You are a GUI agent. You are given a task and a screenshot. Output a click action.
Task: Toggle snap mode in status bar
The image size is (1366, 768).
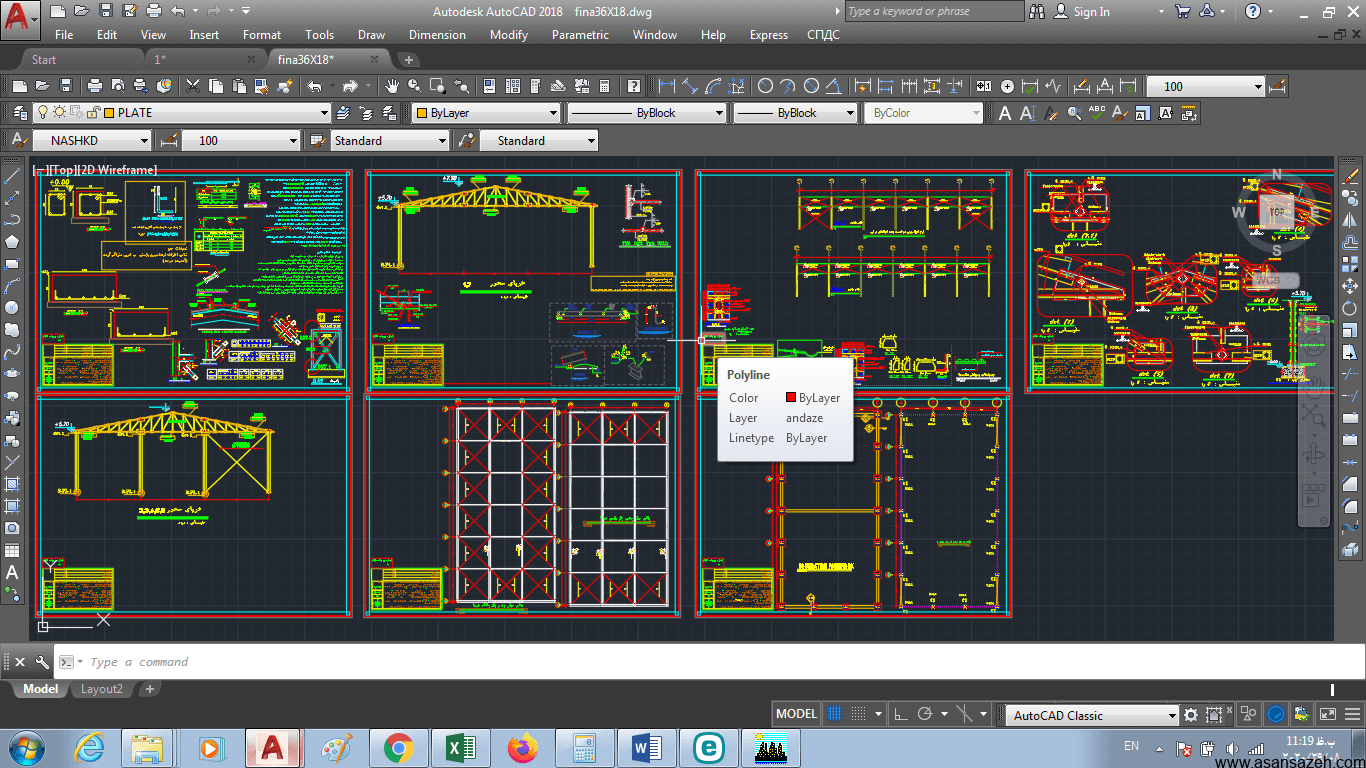pos(858,714)
